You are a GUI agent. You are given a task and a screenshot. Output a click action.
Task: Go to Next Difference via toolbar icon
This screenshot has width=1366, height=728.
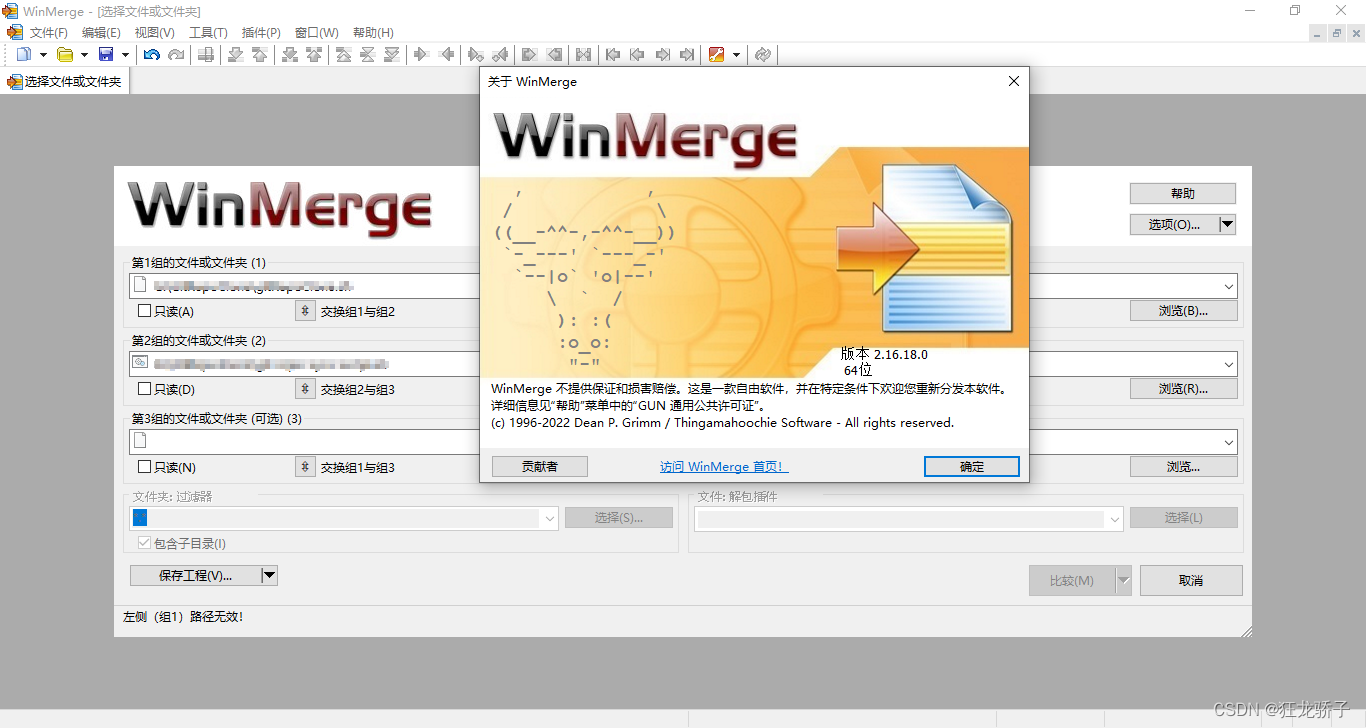pos(236,54)
